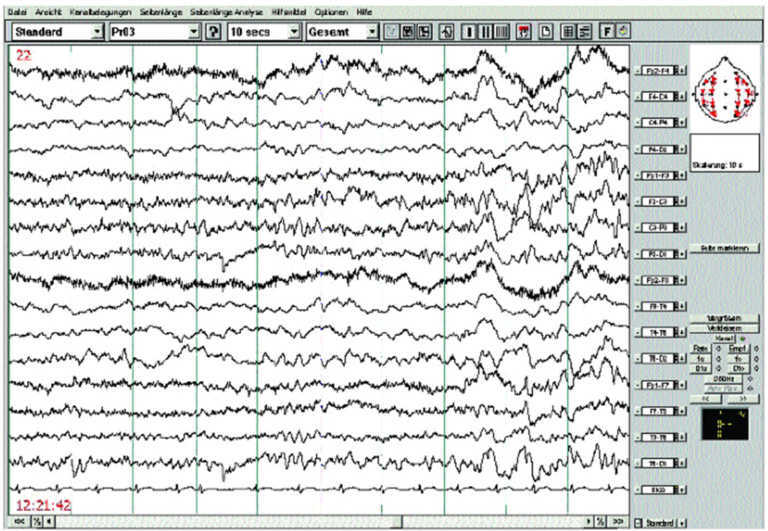
Task: Open the Standard montage dropdown
Action: point(97,32)
